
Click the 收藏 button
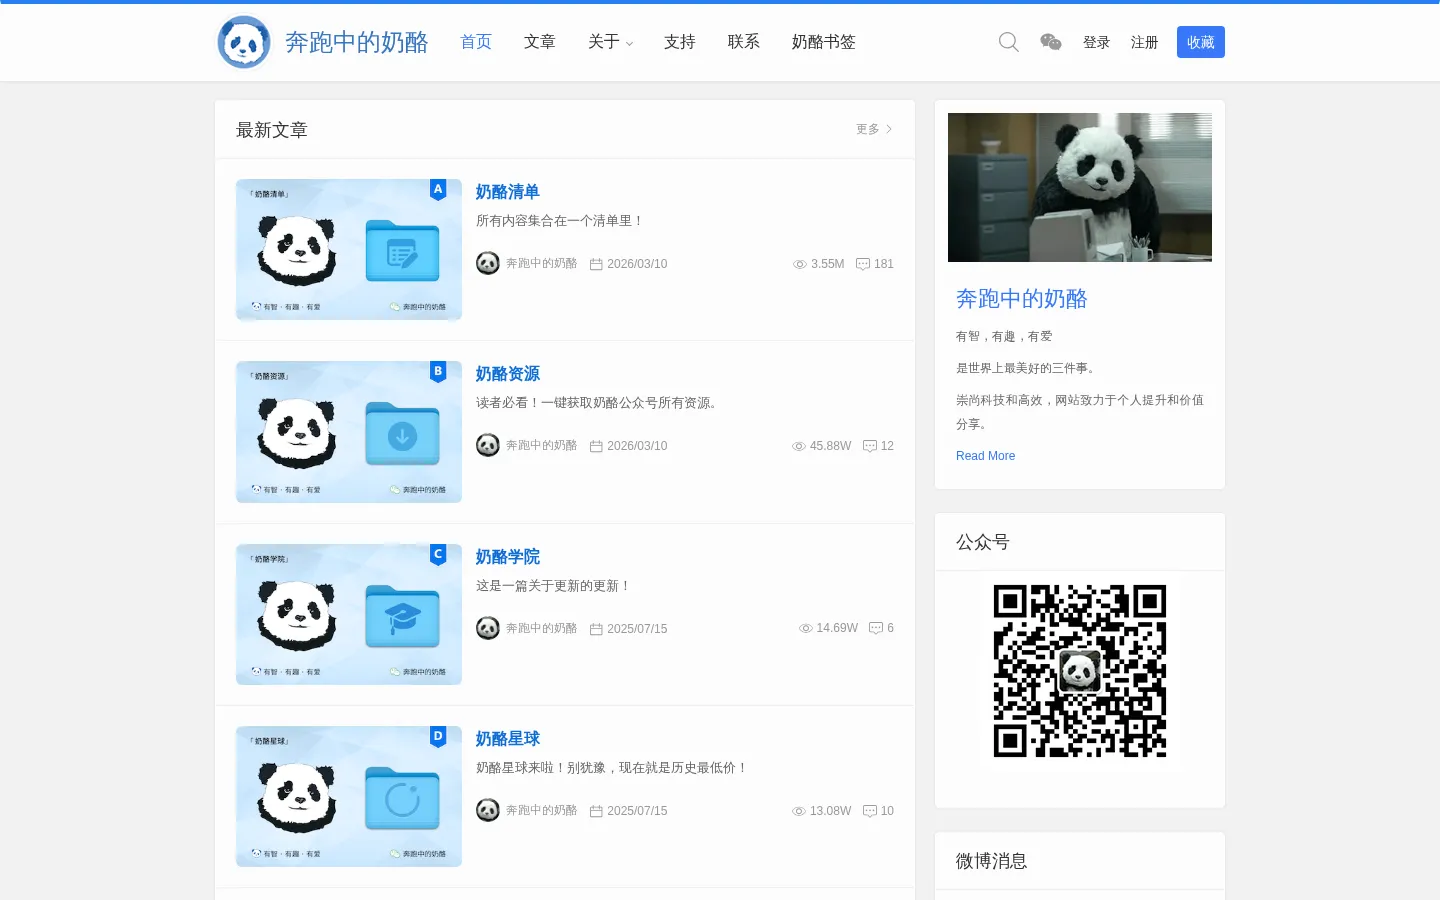1201,42
